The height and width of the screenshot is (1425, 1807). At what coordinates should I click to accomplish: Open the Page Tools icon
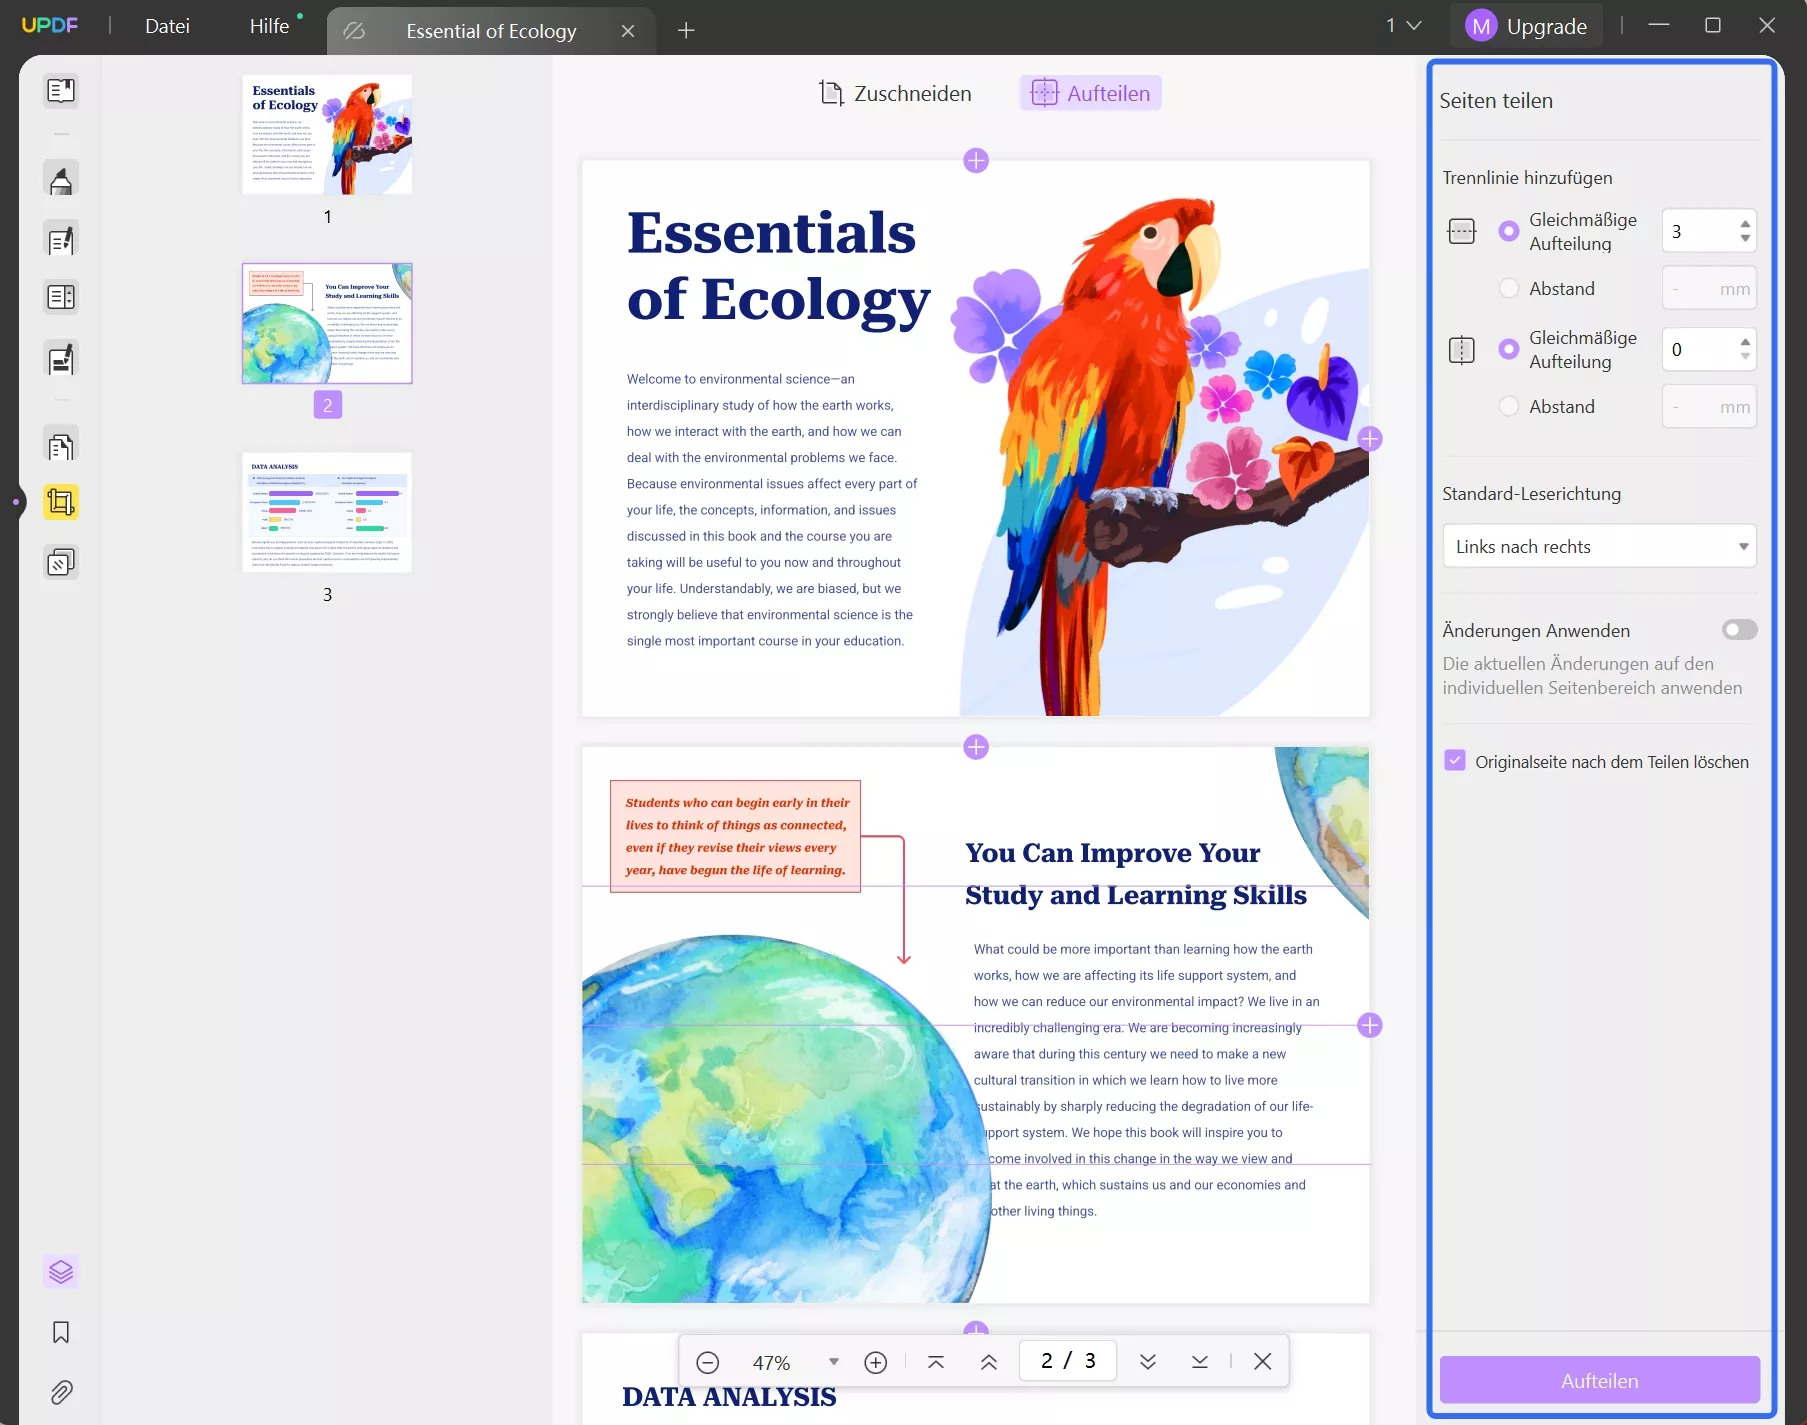[x=61, y=446]
